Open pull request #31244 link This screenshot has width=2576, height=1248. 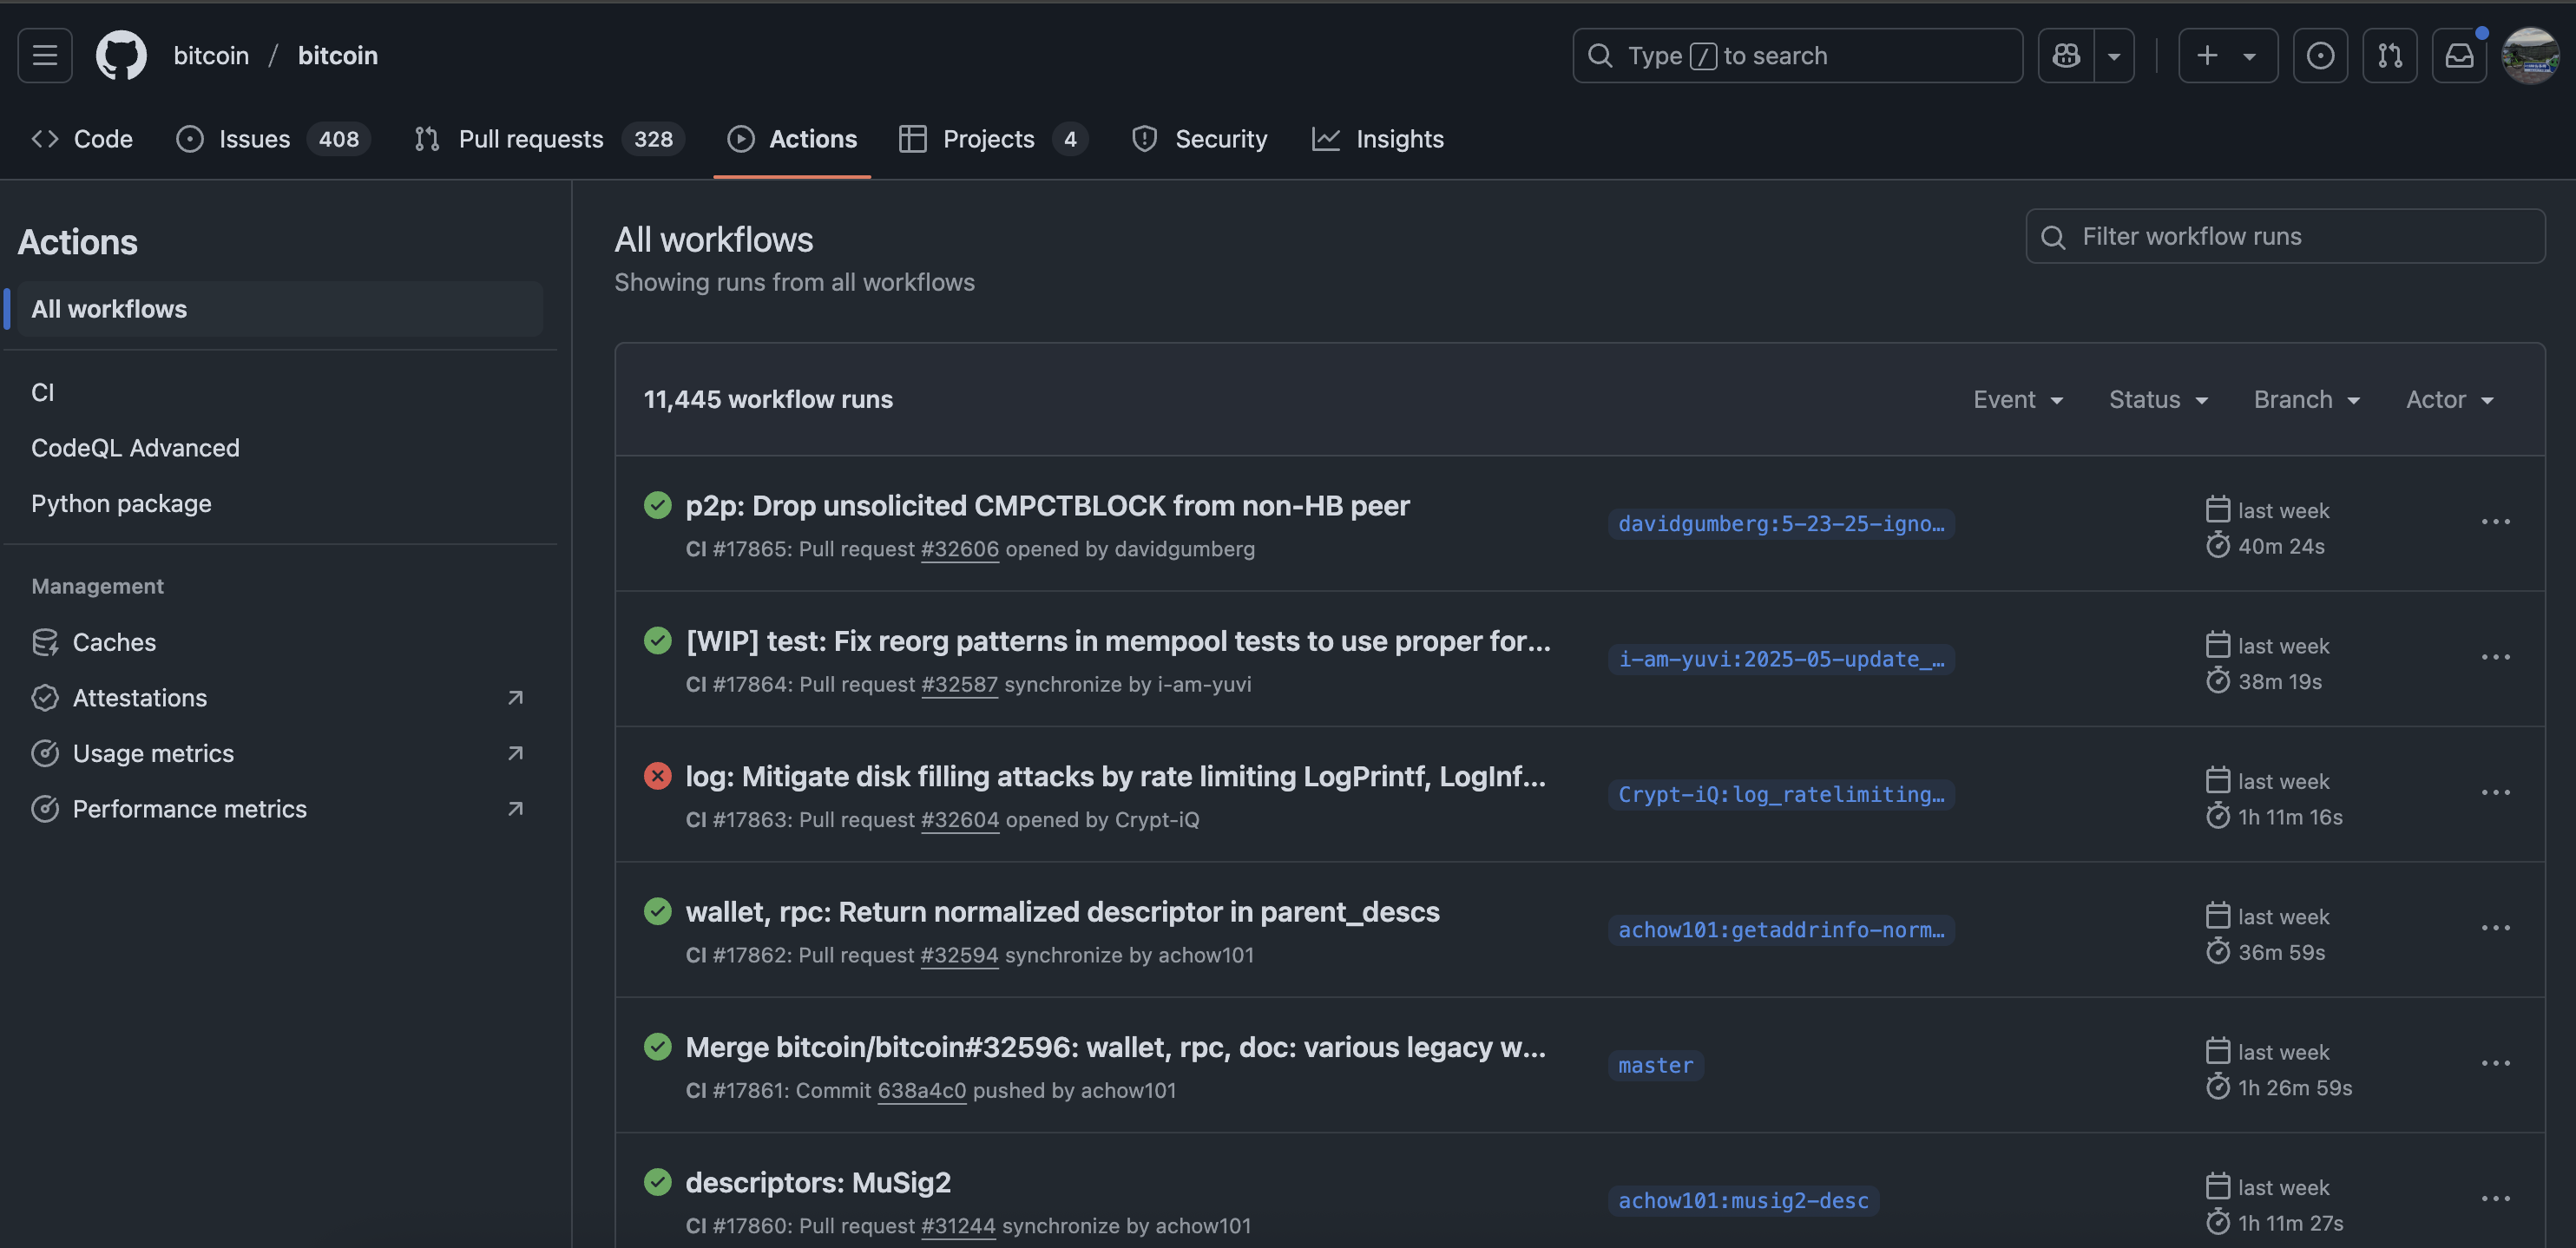(x=958, y=1227)
